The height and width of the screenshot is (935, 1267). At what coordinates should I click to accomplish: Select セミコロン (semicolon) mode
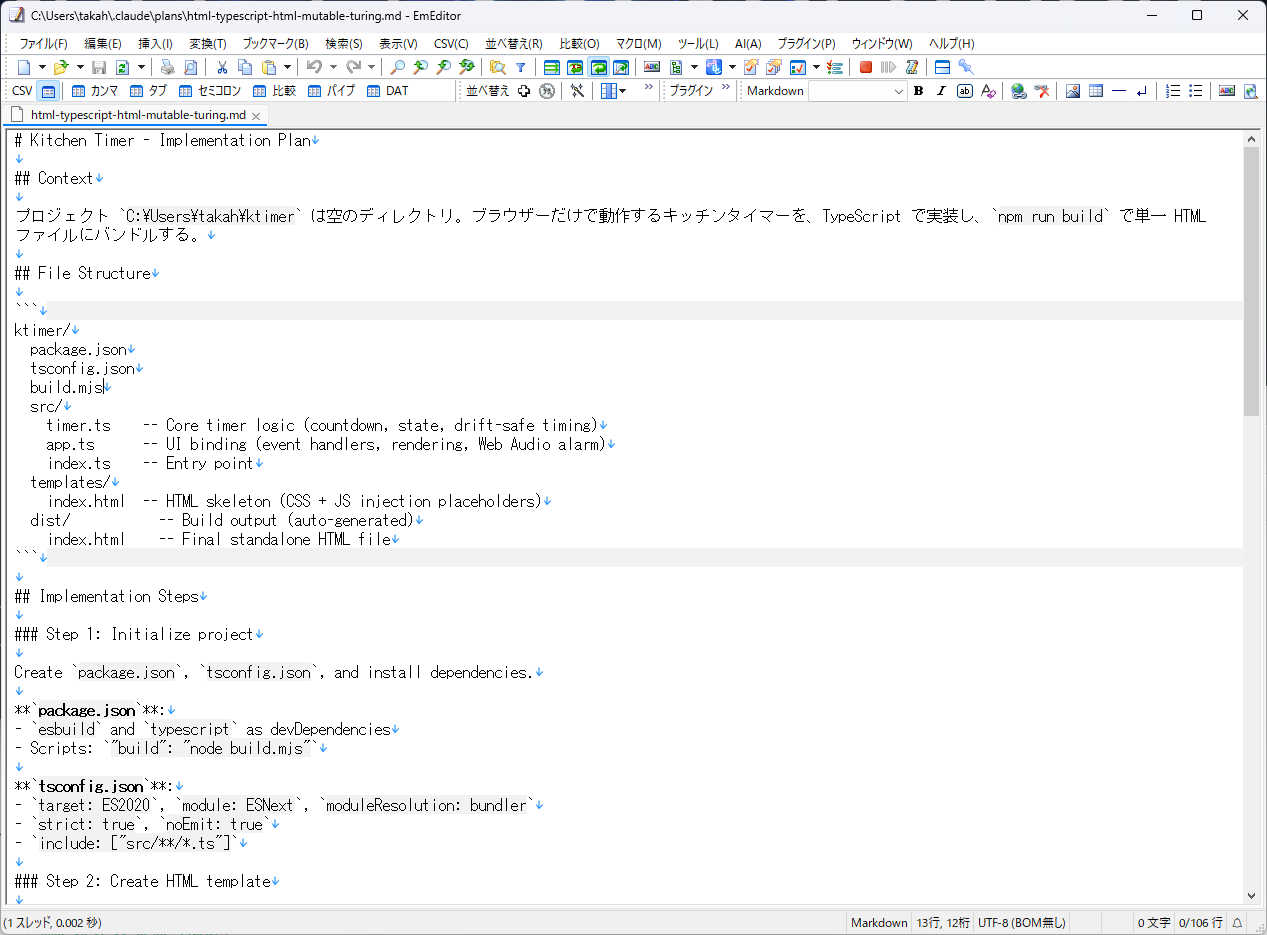click(x=210, y=91)
